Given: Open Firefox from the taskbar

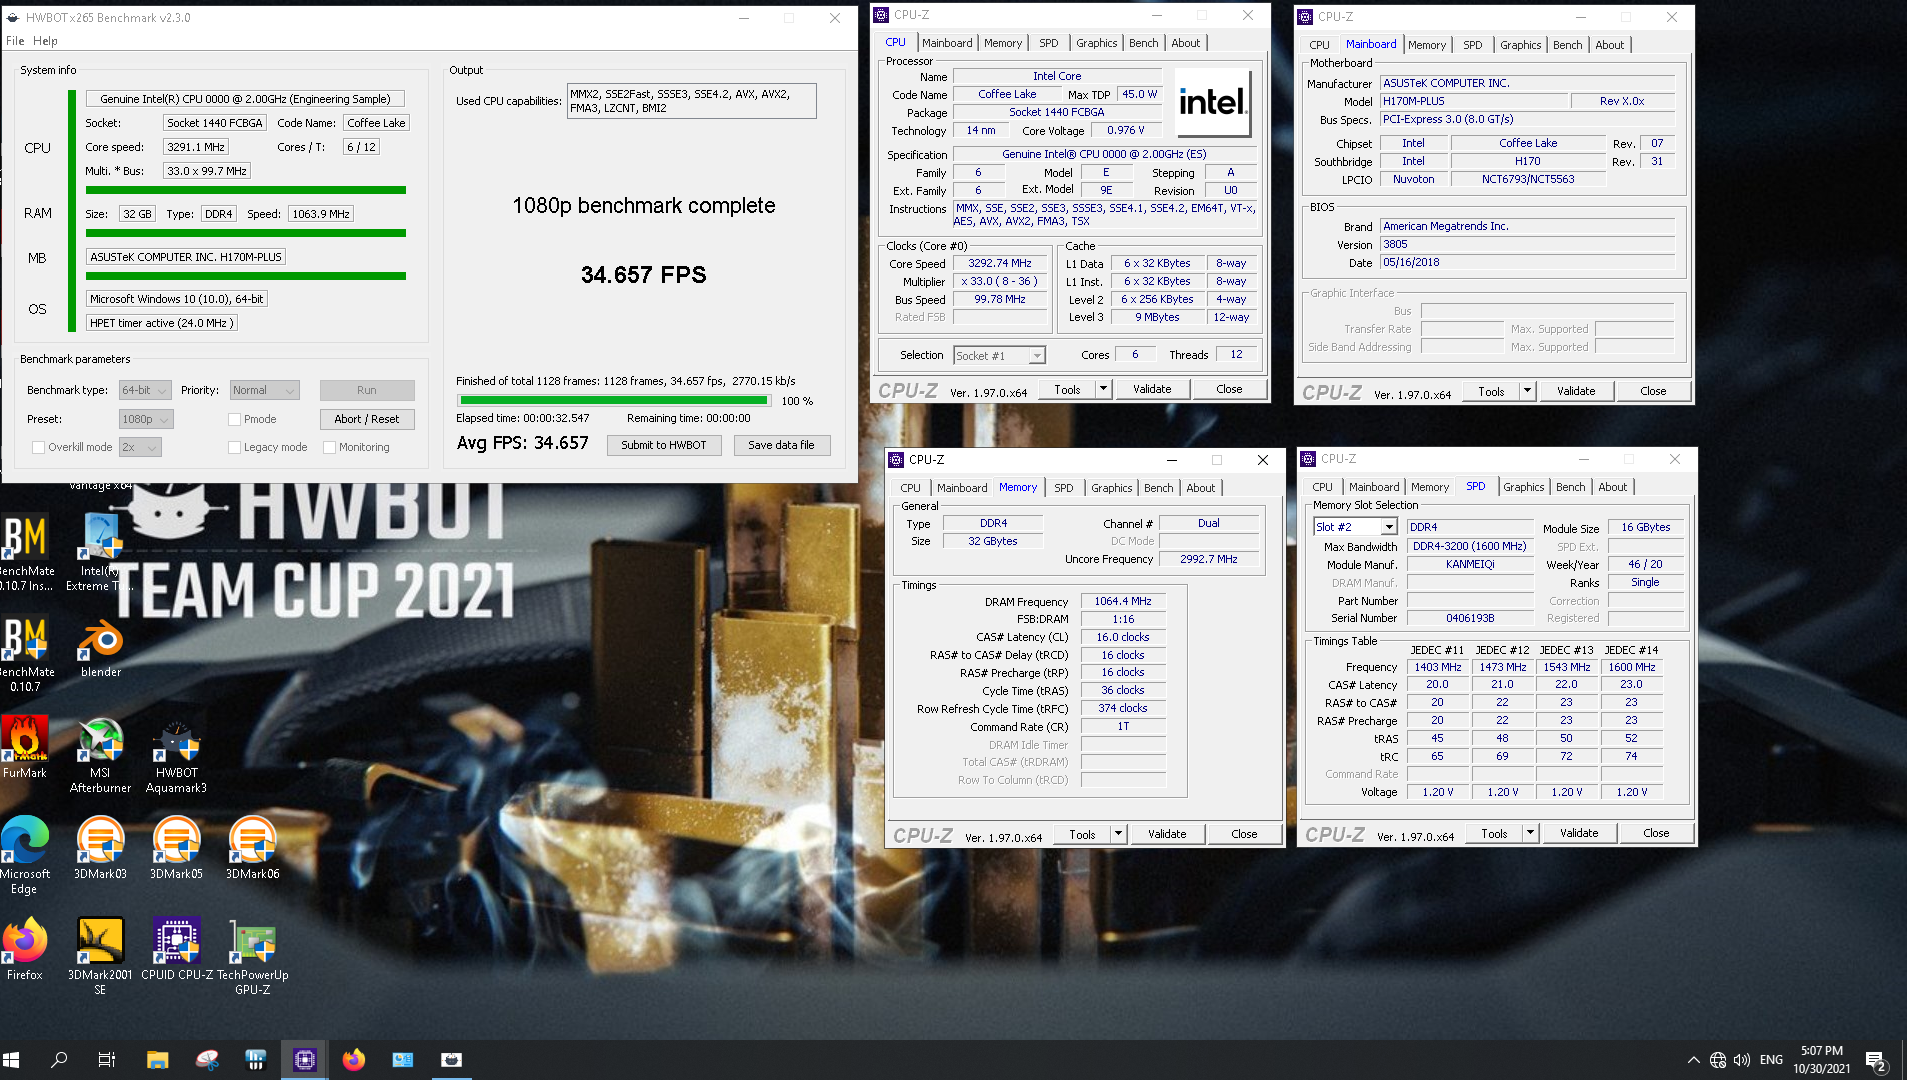Looking at the screenshot, I should [x=354, y=1060].
